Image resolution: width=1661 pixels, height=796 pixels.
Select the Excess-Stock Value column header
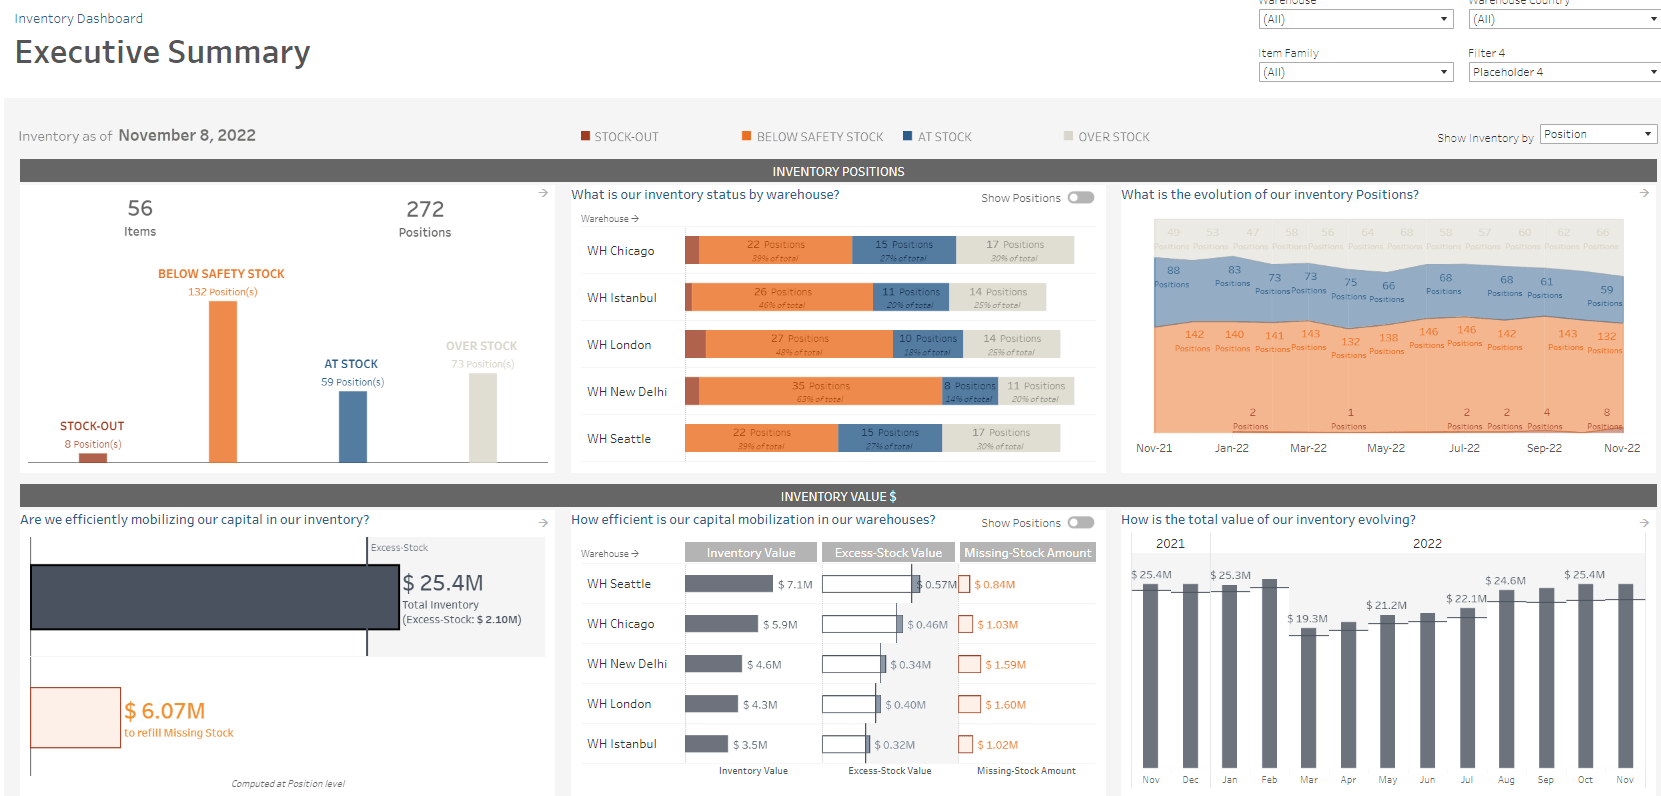(888, 553)
